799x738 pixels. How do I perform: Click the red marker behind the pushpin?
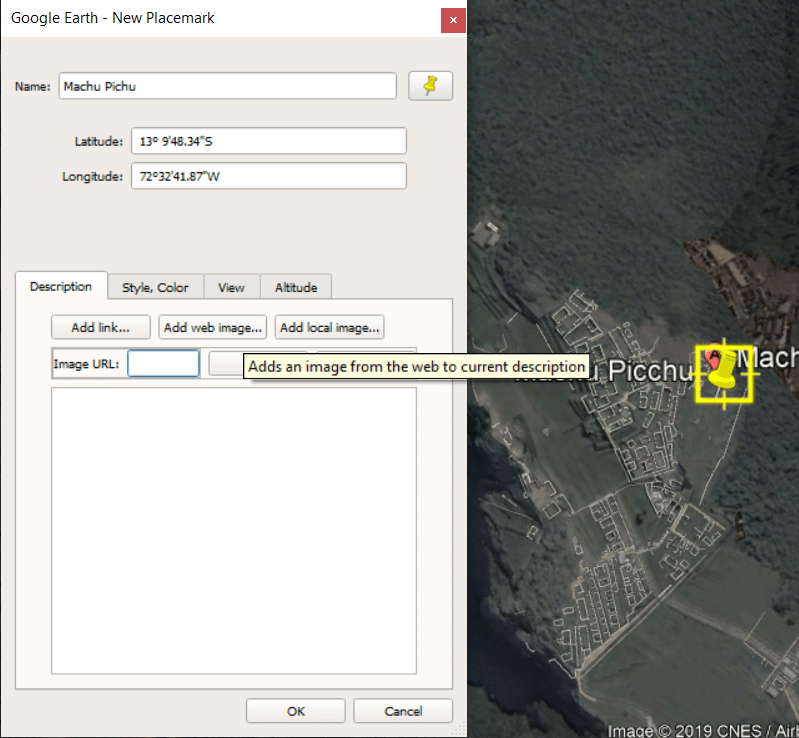(x=713, y=359)
